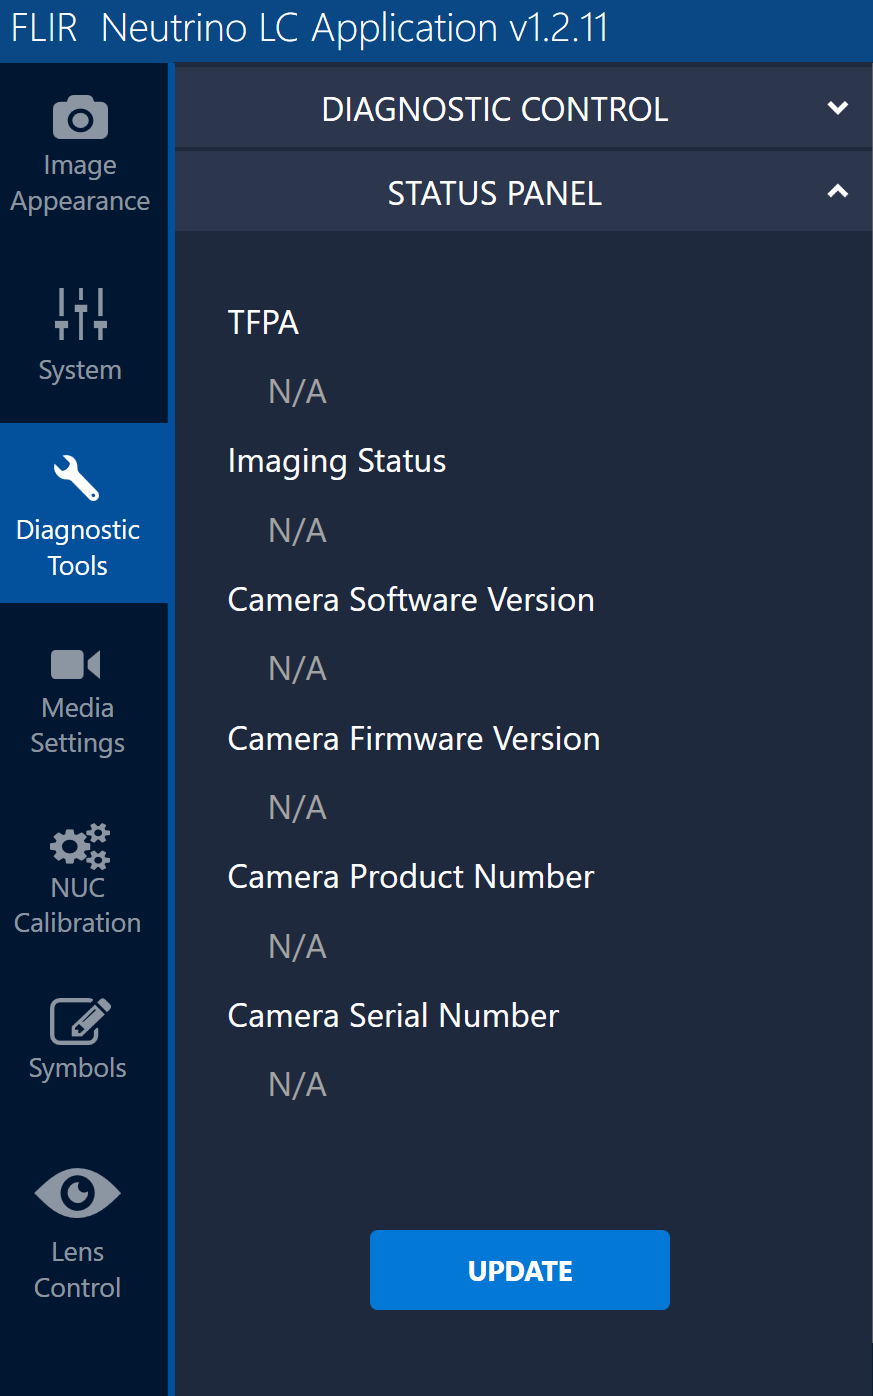Click the TFPA N/A value
This screenshot has width=873, height=1396.
(x=297, y=392)
